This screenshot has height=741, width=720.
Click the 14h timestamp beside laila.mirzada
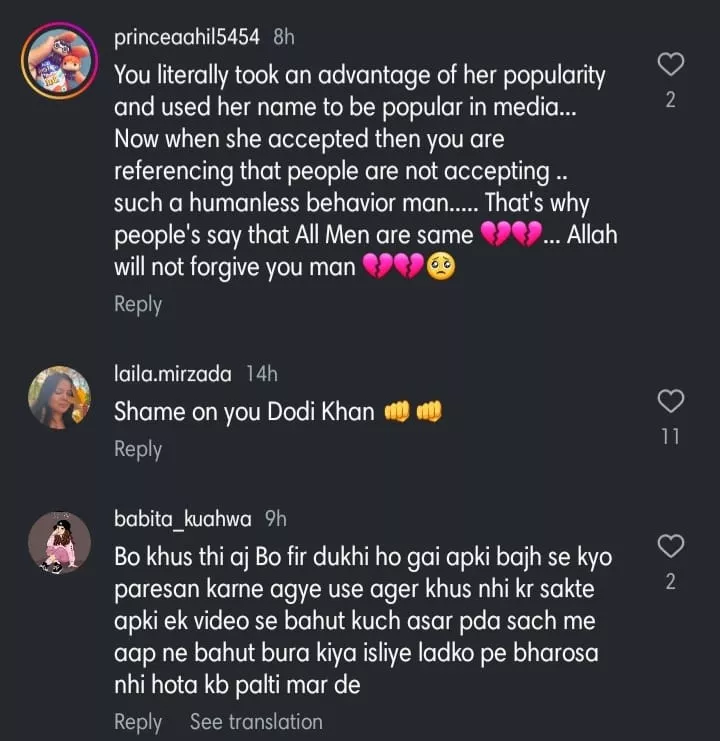[260, 374]
